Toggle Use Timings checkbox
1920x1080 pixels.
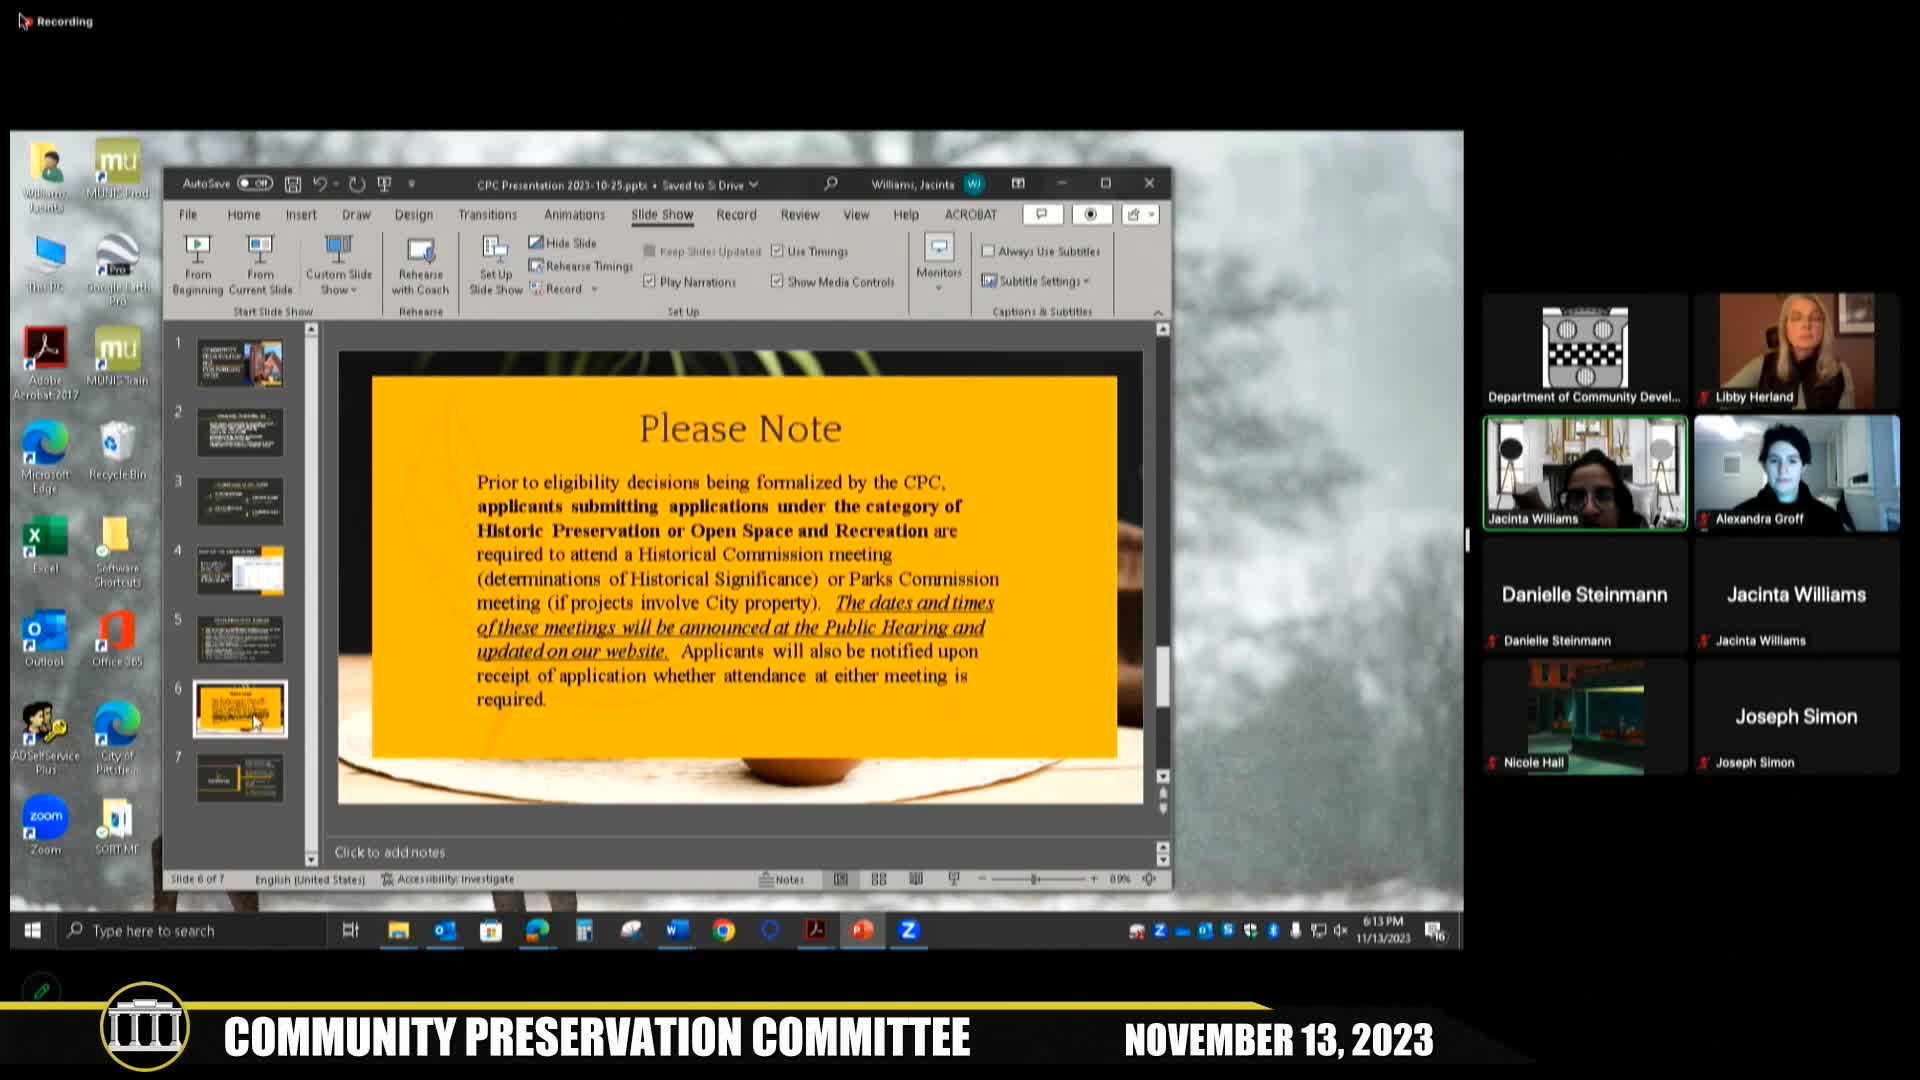click(x=777, y=251)
